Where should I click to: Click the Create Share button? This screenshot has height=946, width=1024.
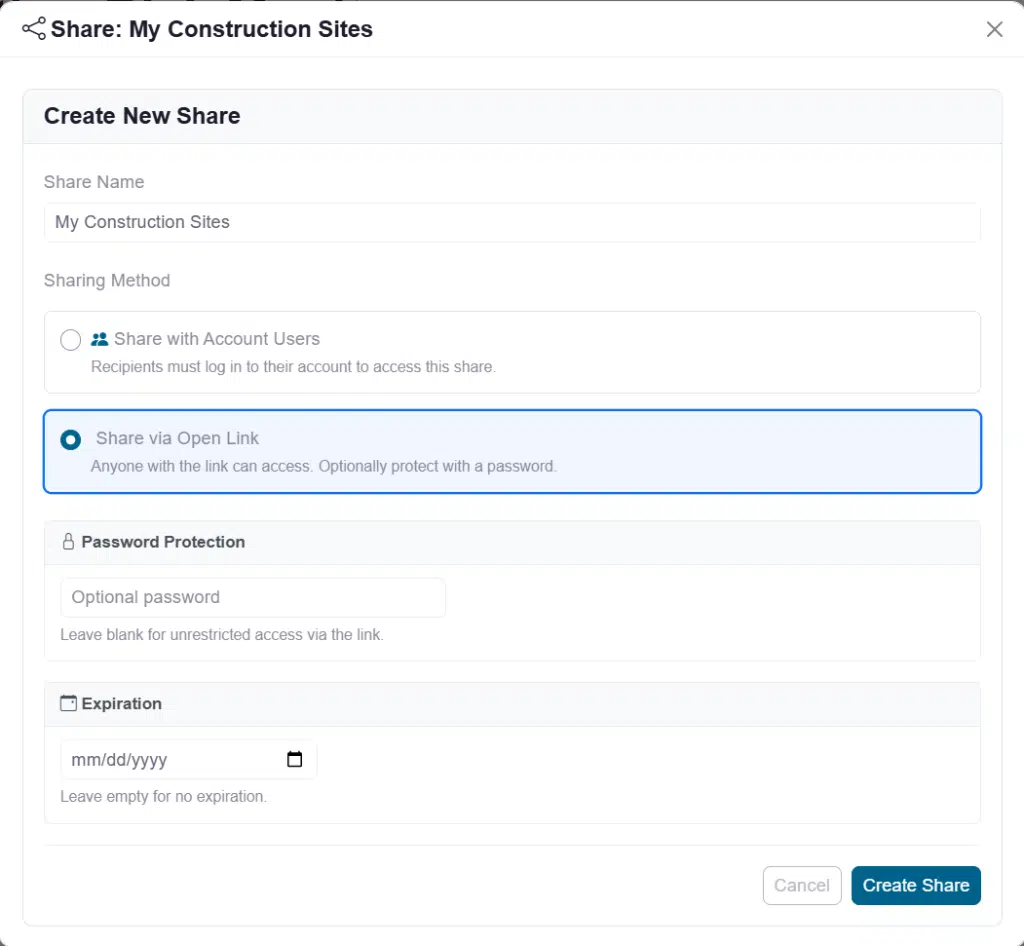915,885
